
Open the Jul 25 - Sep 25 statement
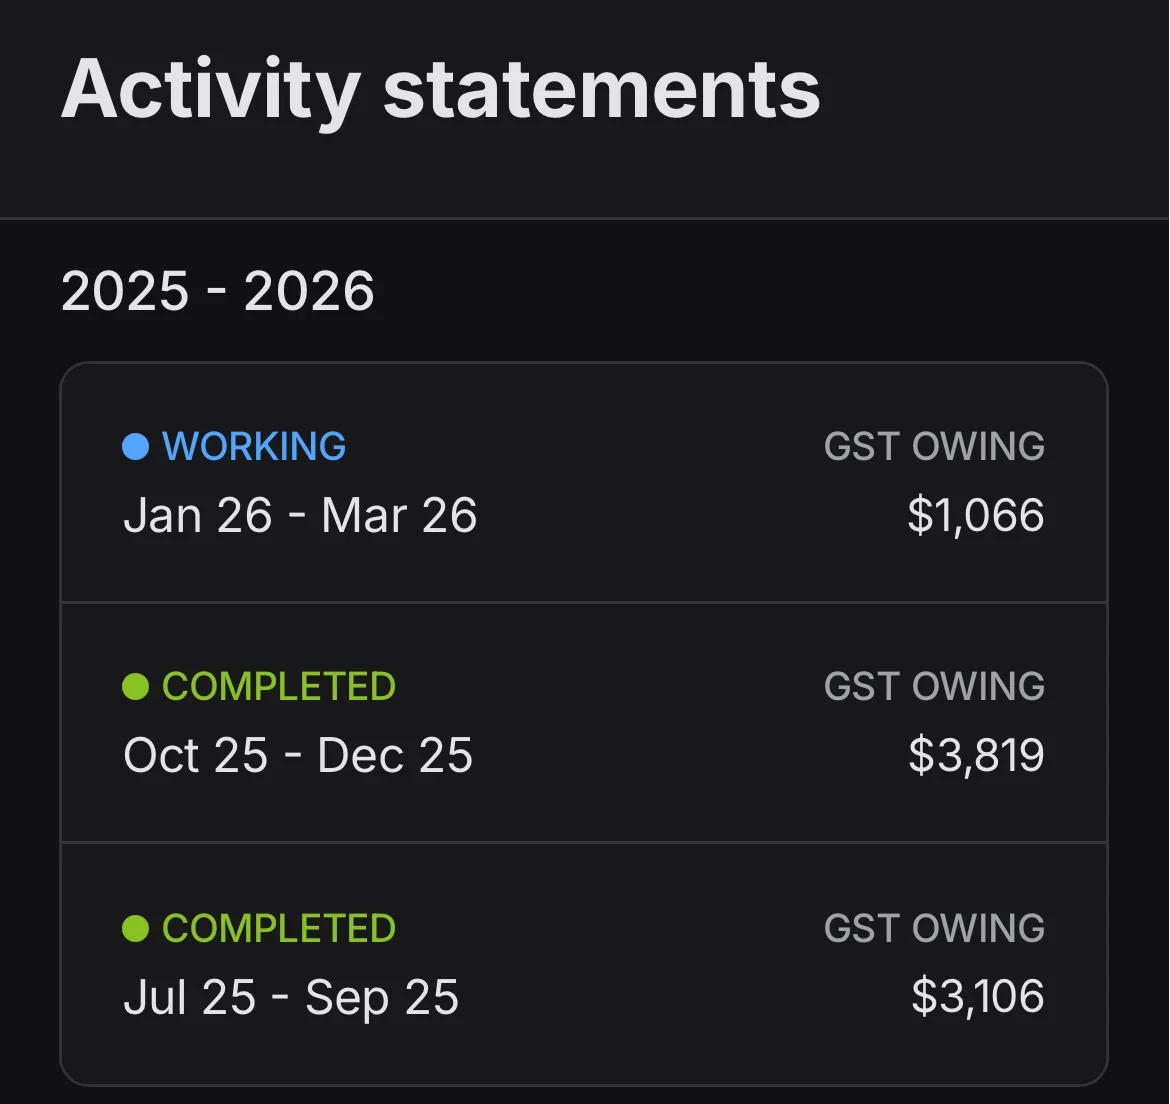291,998
